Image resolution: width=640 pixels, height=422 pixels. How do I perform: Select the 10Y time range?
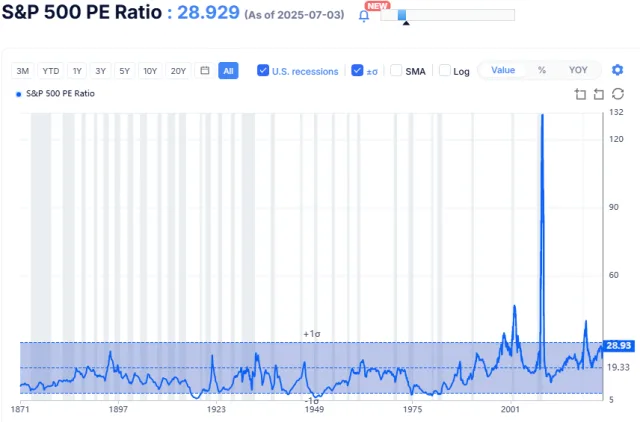pyautogui.click(x=150, y=71)
